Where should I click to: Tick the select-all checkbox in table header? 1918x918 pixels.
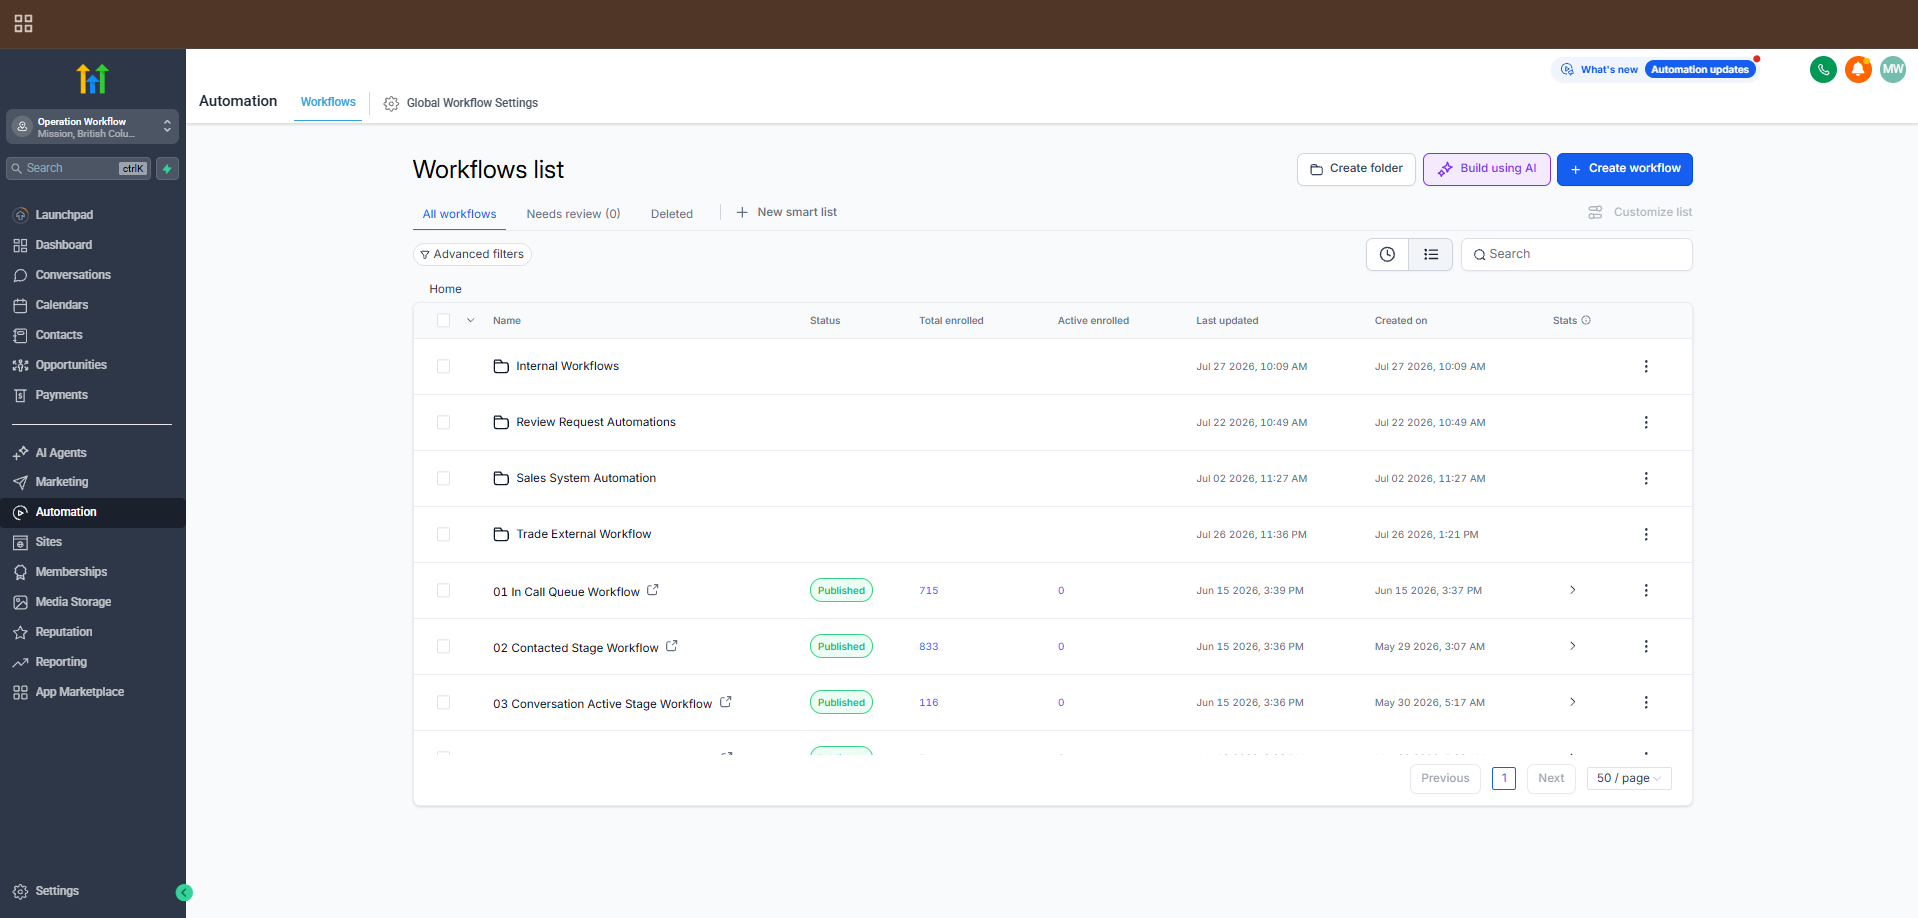coord(443,320)
